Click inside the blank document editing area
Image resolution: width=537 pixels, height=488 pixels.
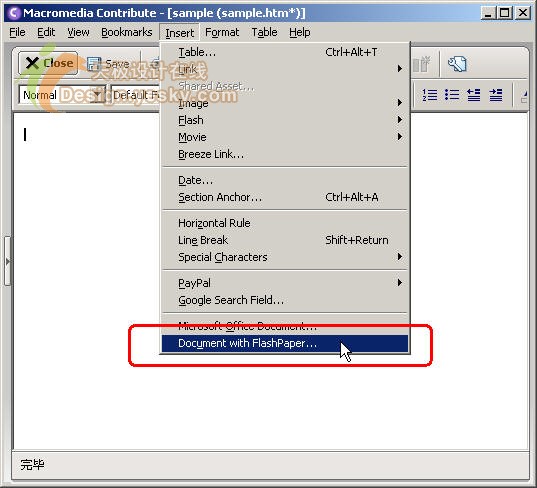[x=87, y=281]
